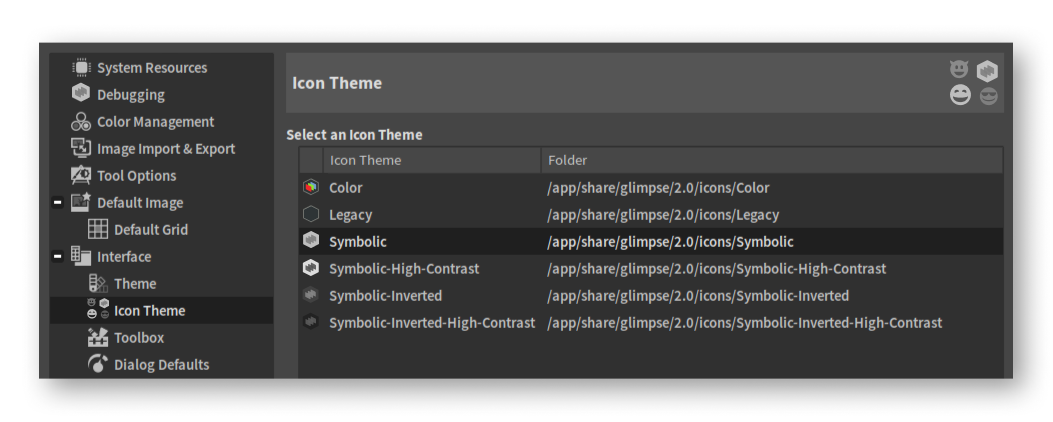Click the Tool Options icon
Image resolution: width=1053 pixels, height=422 pixels.
[x=81, y=175]
